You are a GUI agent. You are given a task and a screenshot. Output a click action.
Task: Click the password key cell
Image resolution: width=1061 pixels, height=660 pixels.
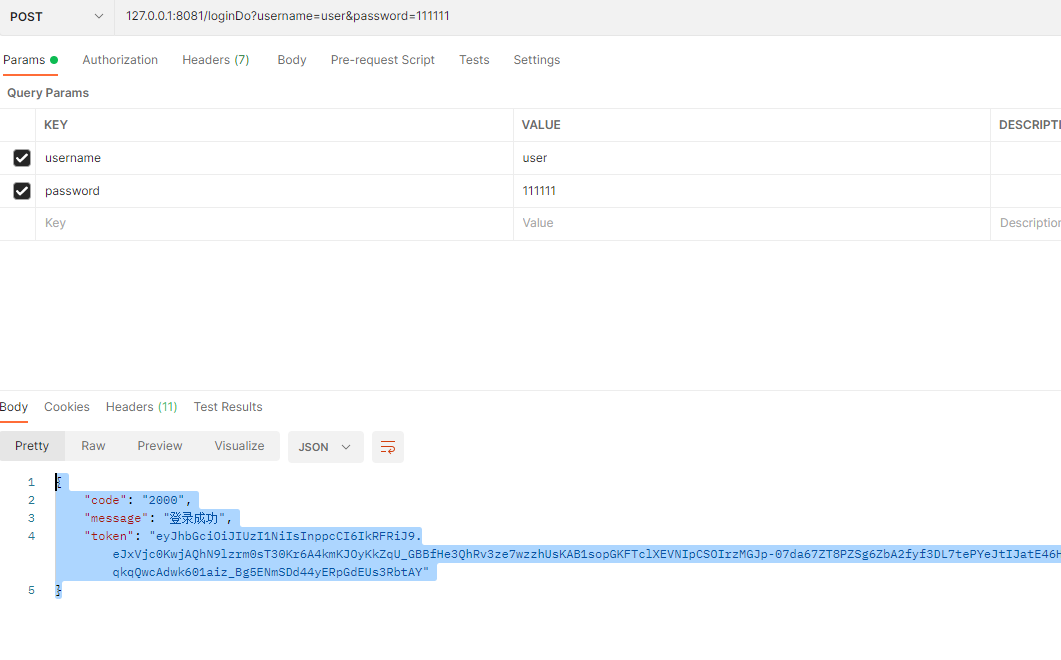tap(274, 191)
